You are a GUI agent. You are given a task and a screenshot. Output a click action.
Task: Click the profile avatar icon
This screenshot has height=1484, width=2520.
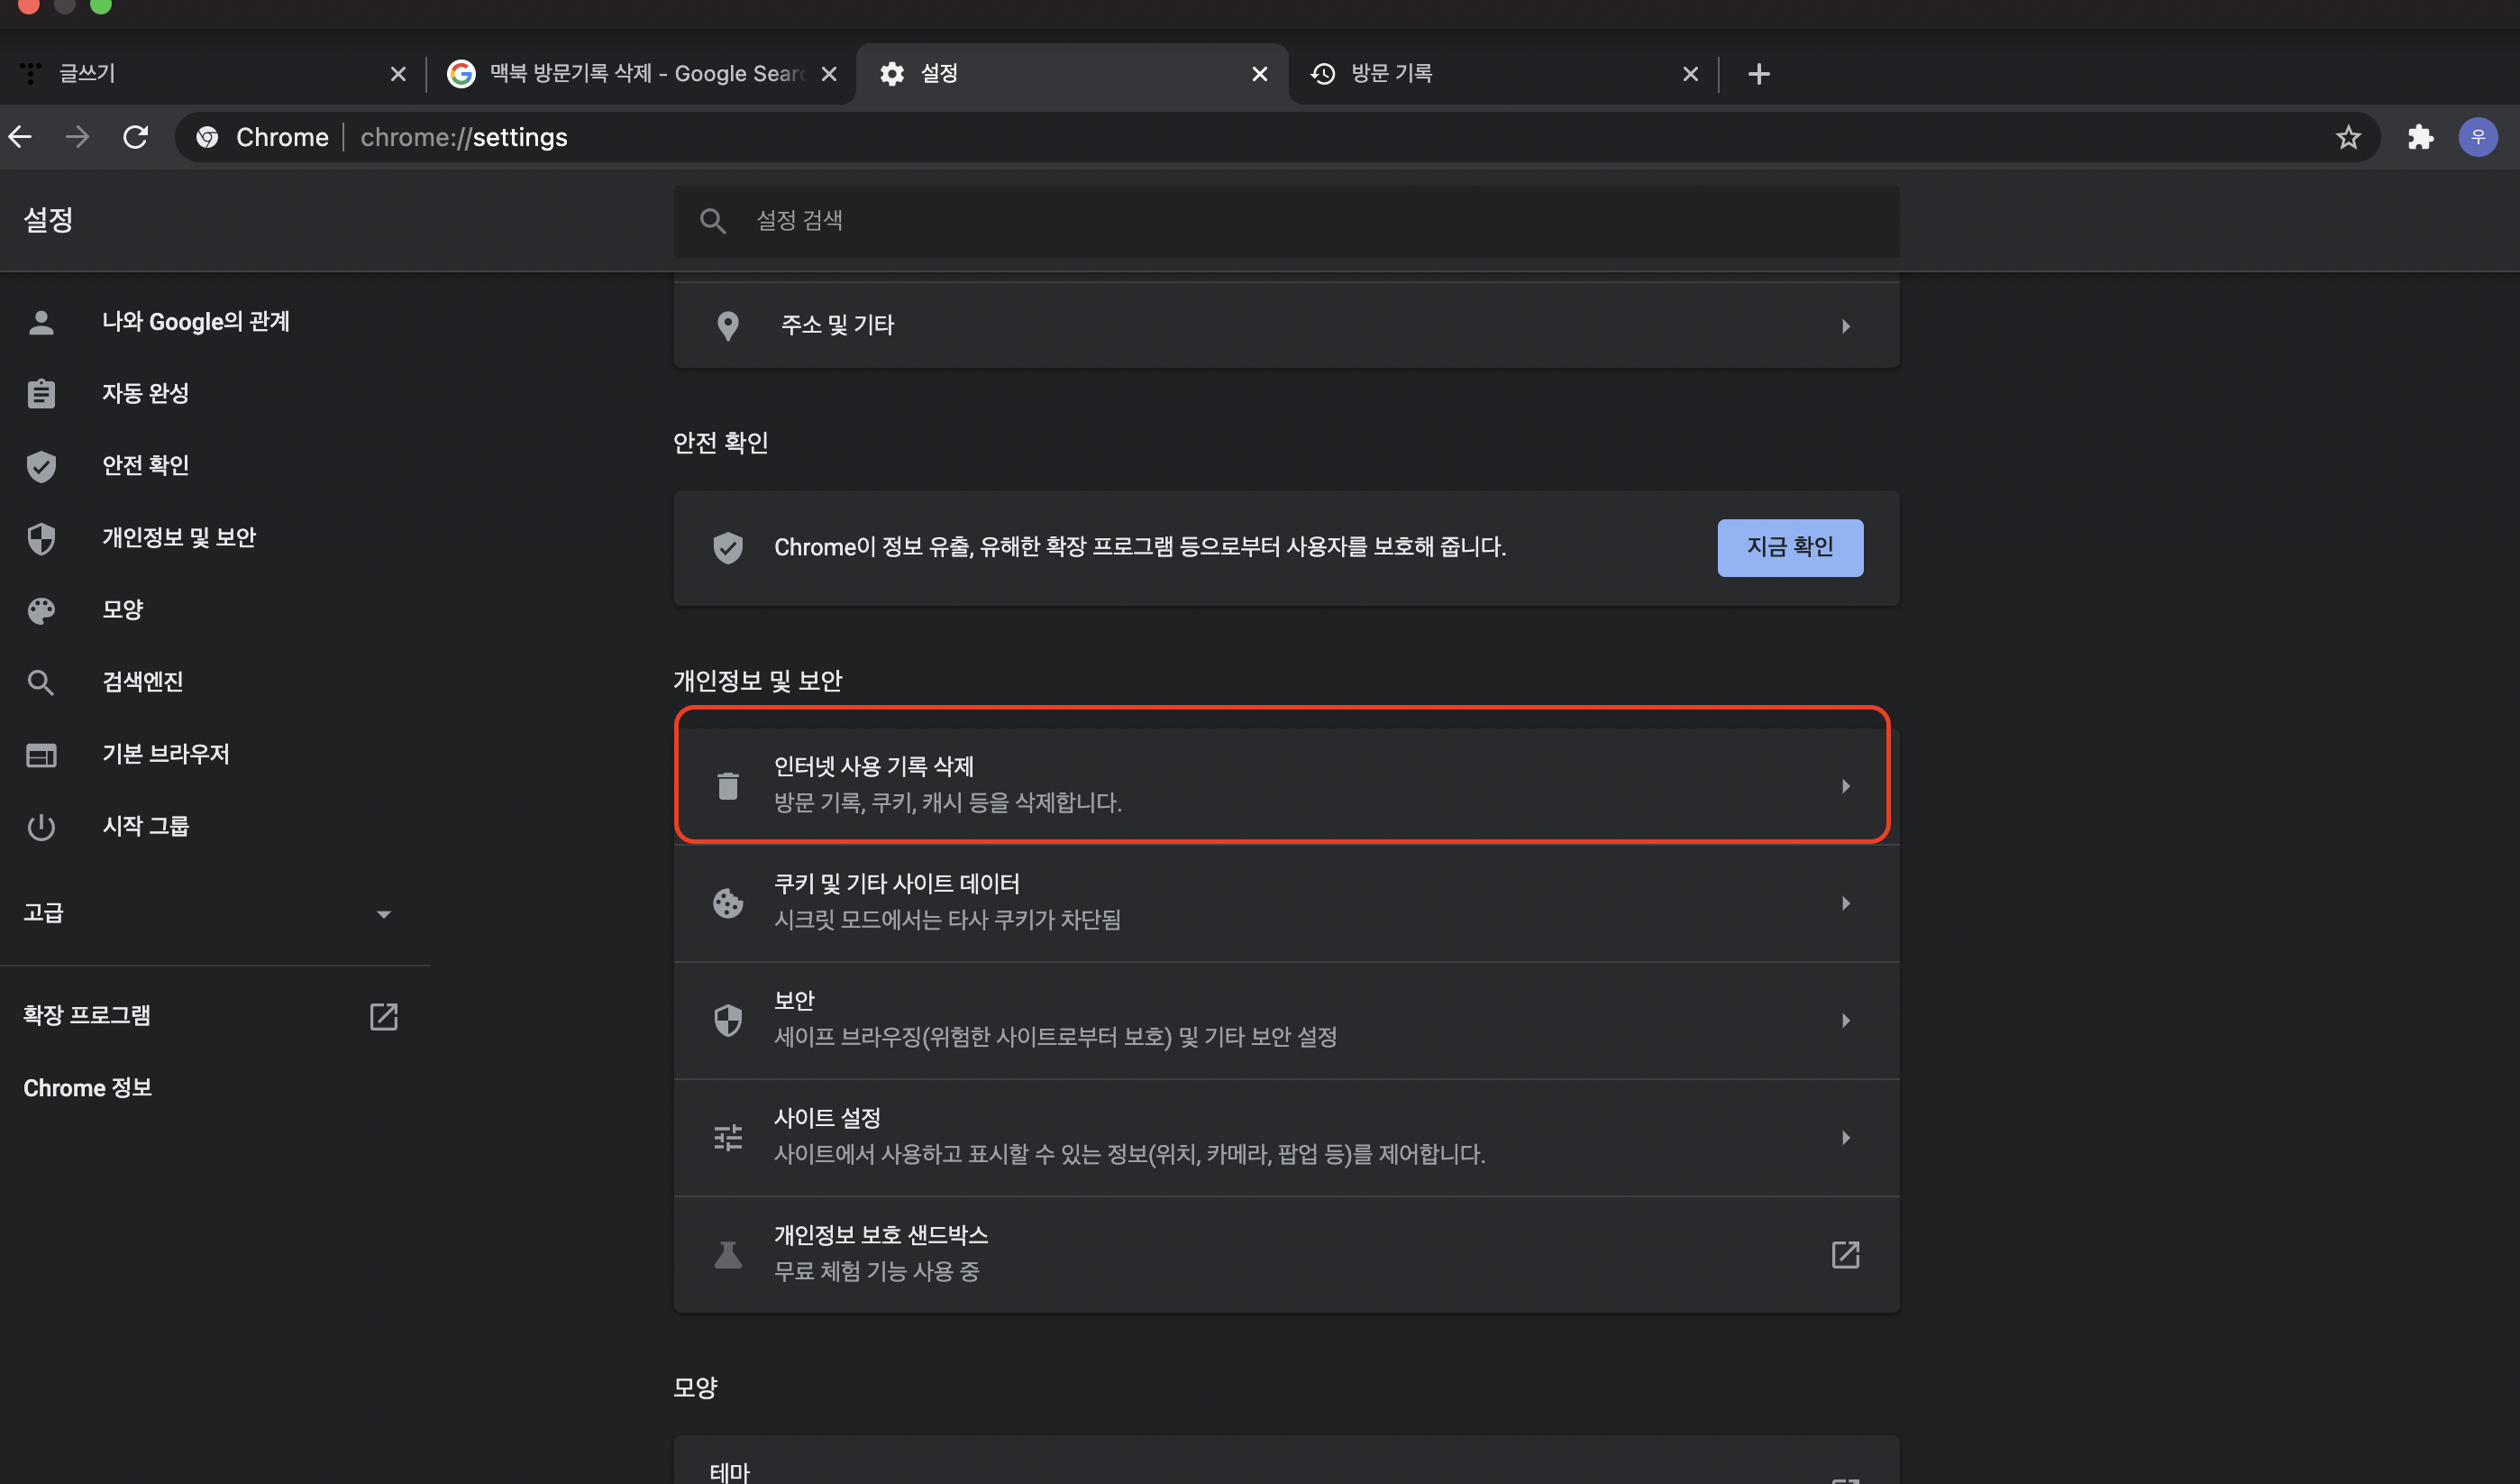click(2478, 137)
